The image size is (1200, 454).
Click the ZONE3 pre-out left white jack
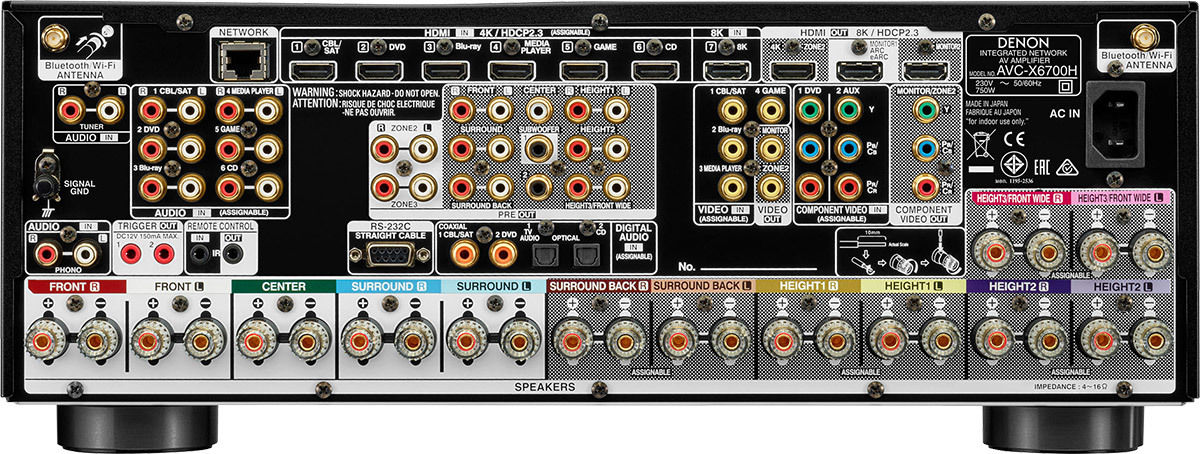pos(422,187)
